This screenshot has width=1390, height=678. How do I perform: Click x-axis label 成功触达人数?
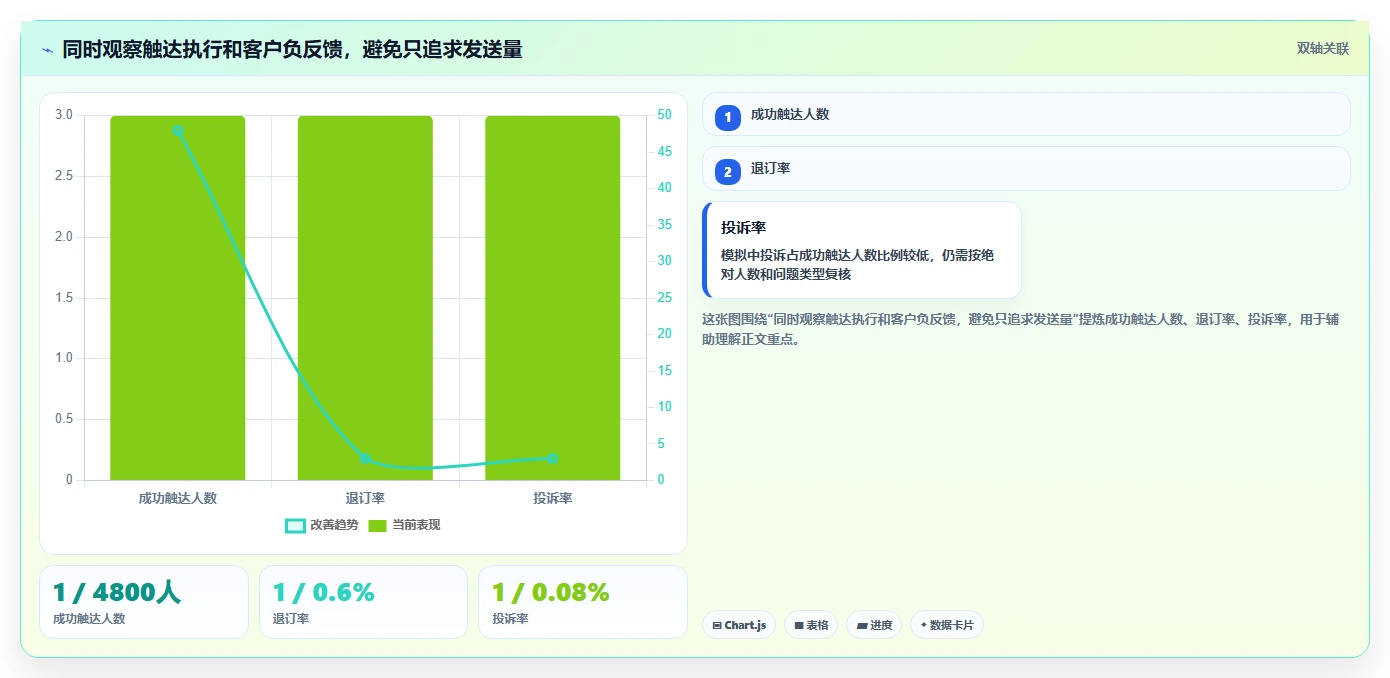[178, 498]
